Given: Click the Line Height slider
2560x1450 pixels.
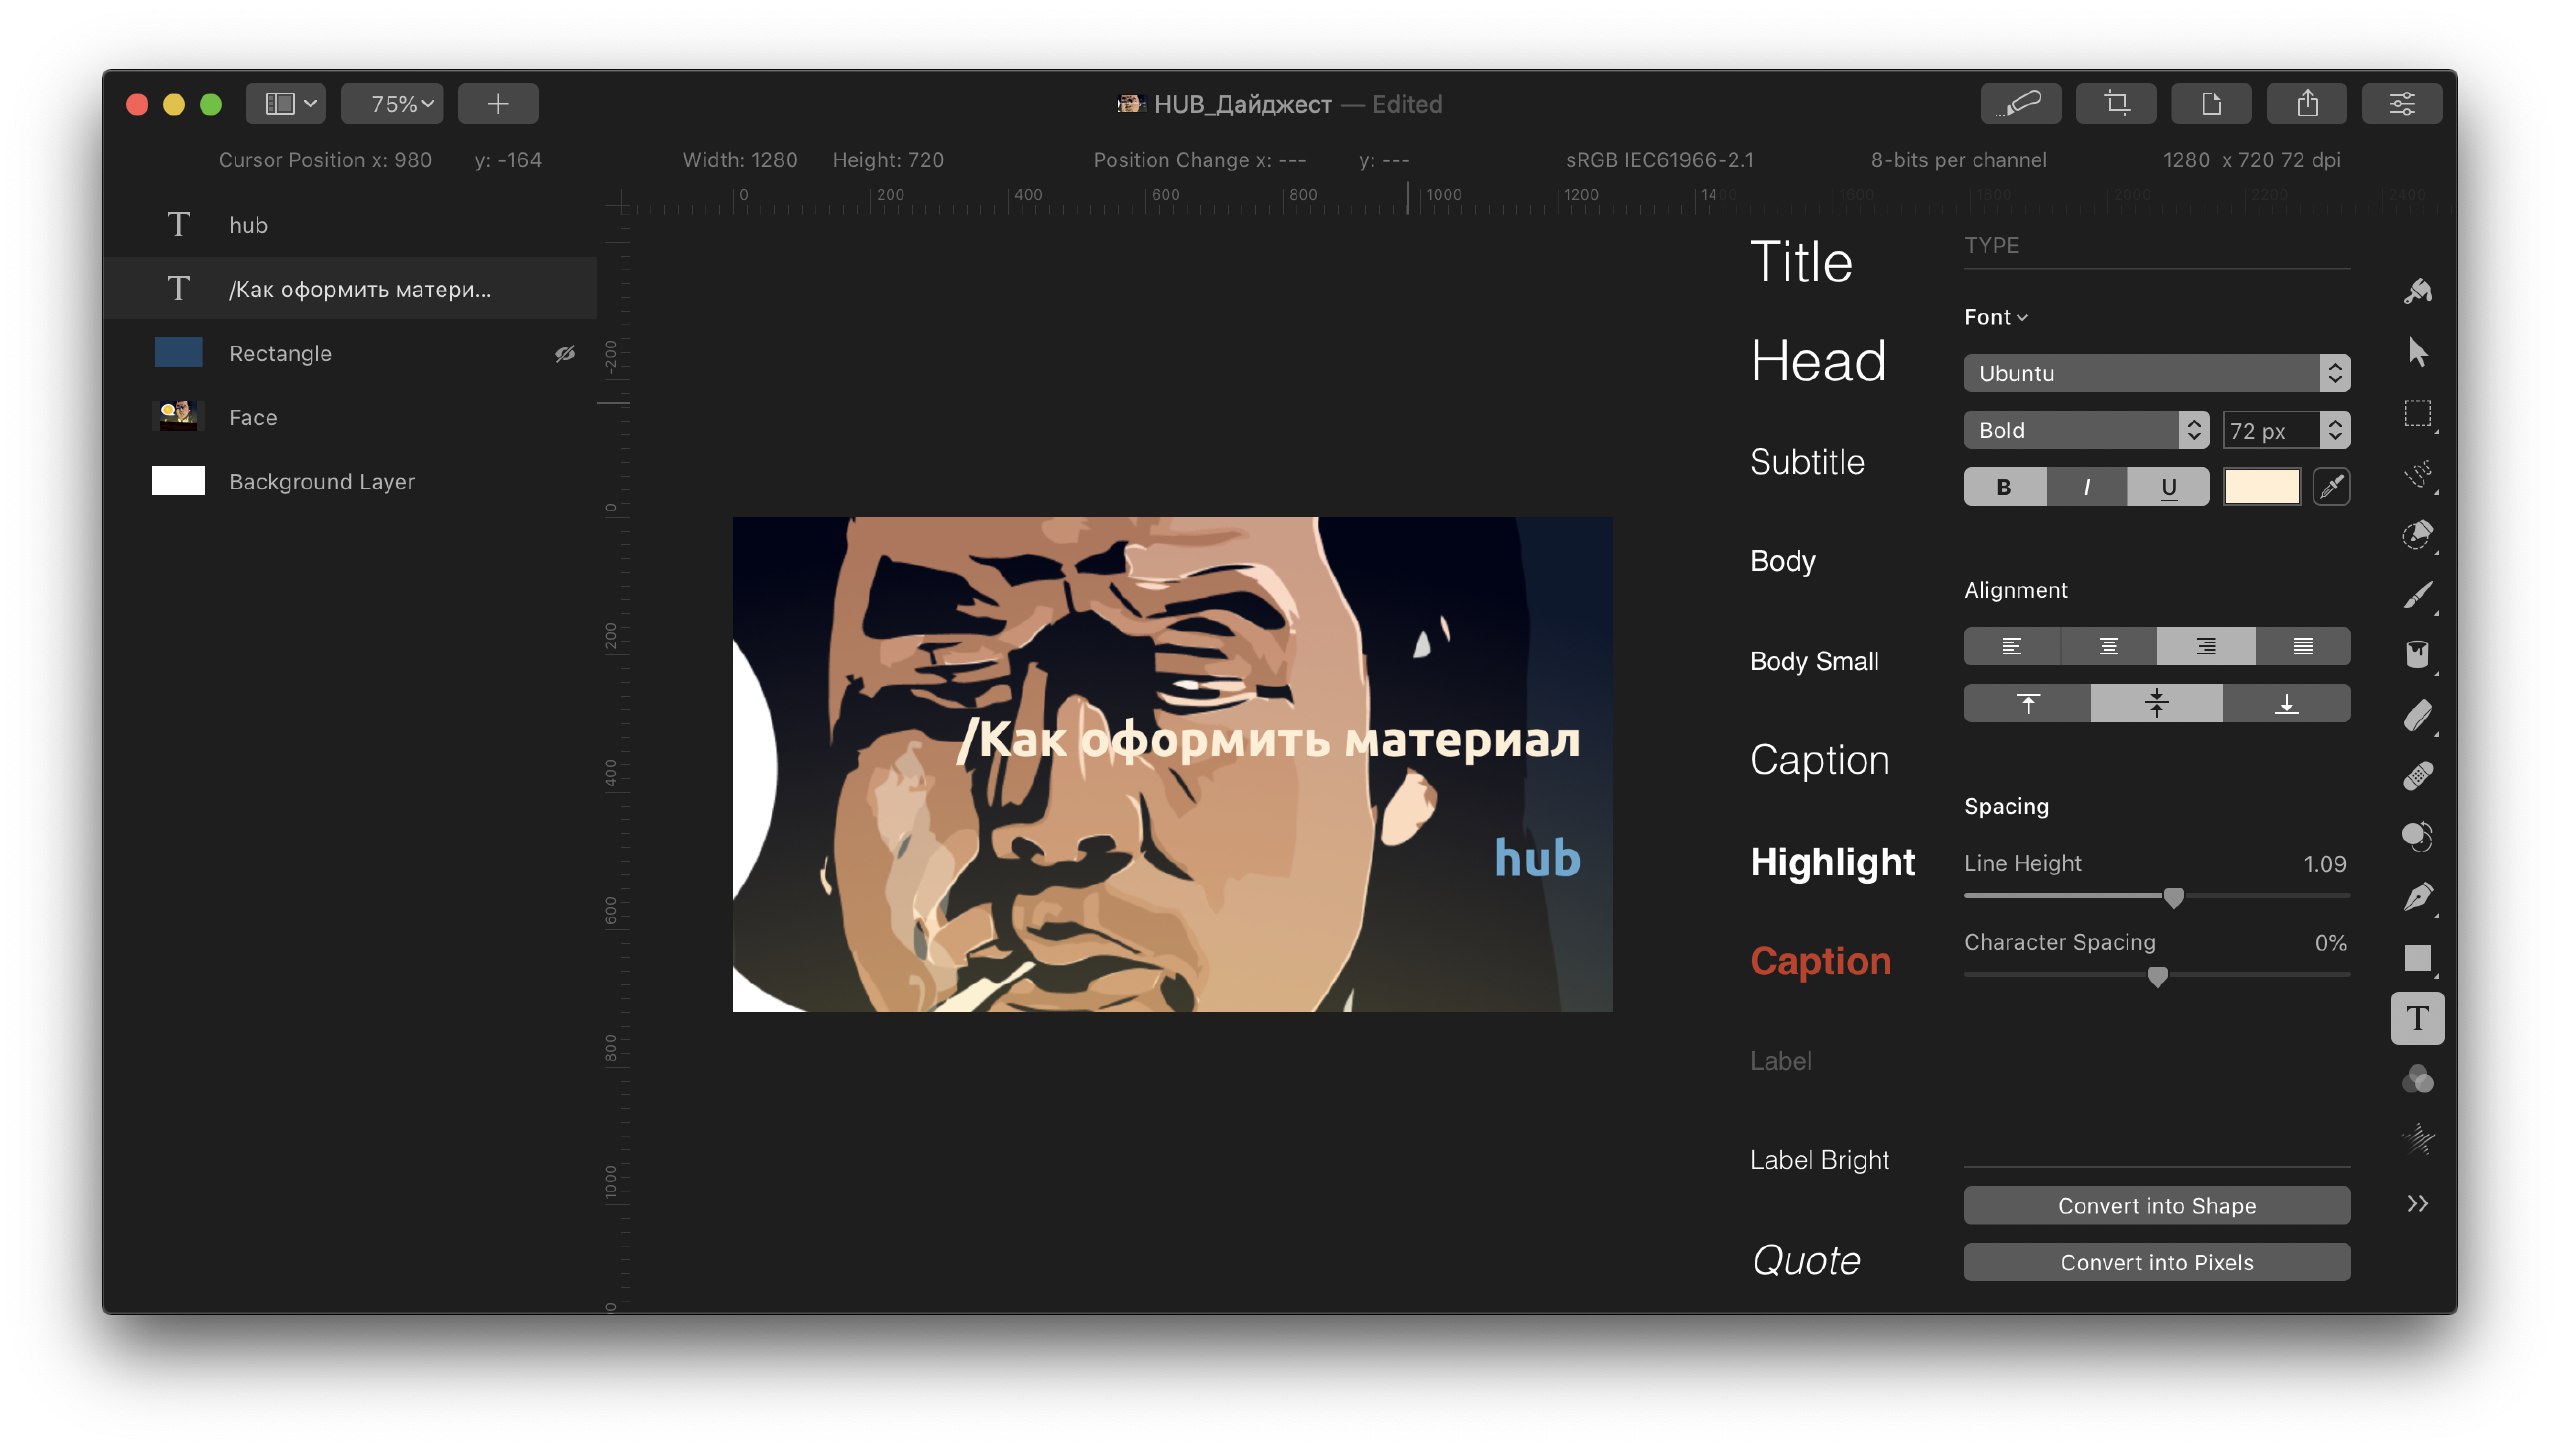Looking at the screenshot, I should point(2156,897).
